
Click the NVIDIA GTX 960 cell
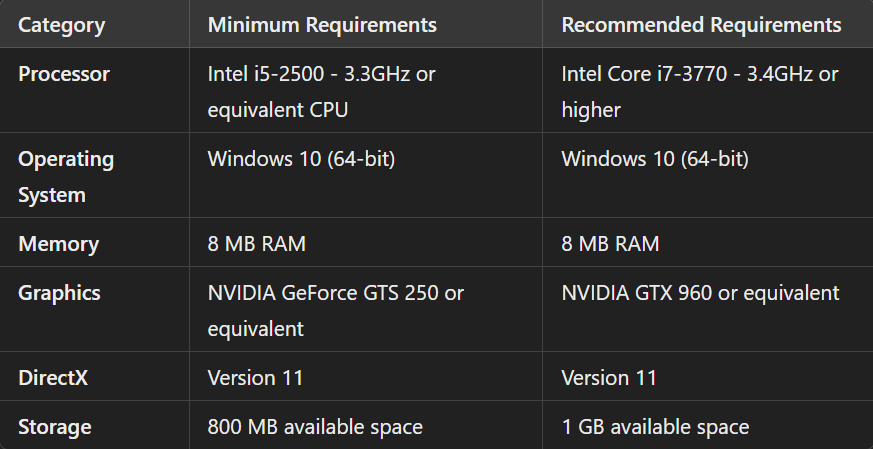(700, 293)
